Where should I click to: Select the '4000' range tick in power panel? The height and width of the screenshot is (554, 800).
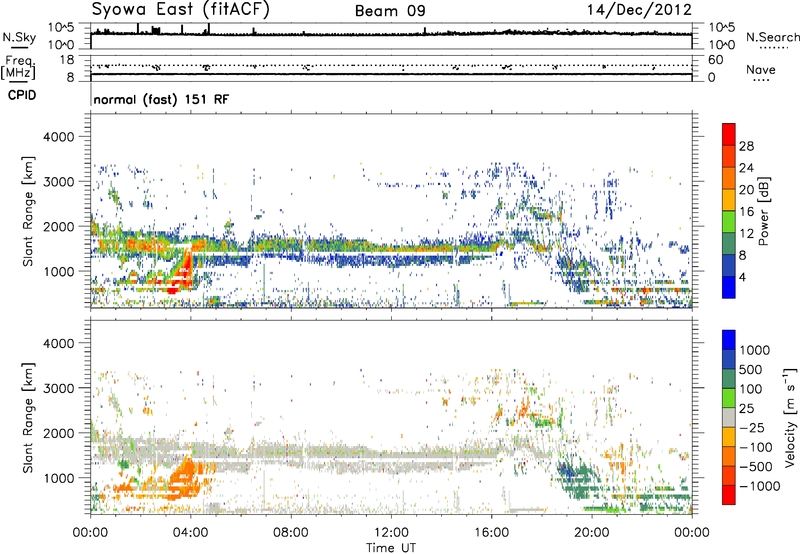(x=58, y=137)
